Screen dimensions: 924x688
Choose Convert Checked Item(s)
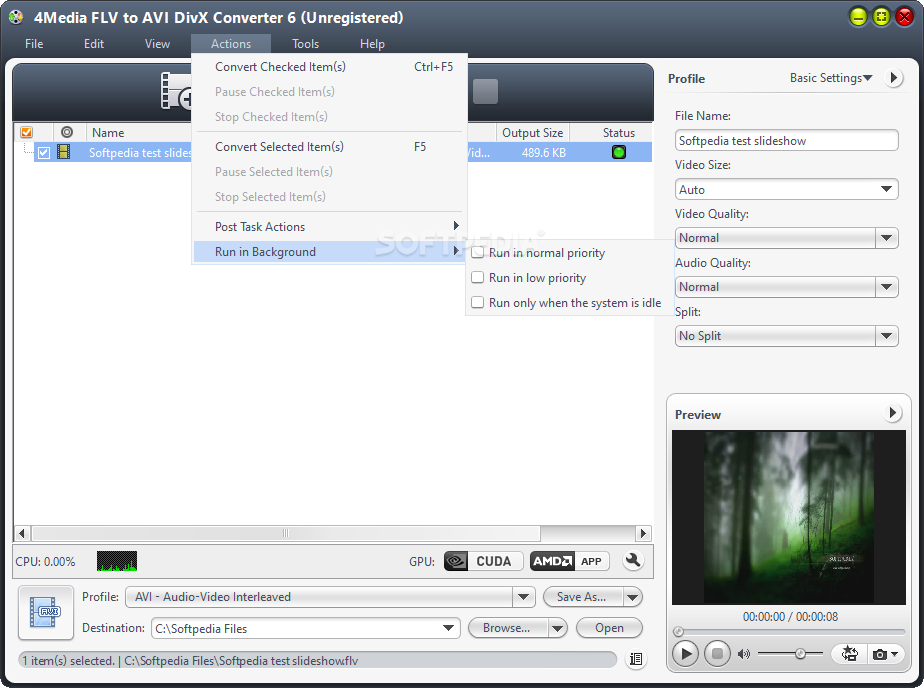tap(330, 67)
